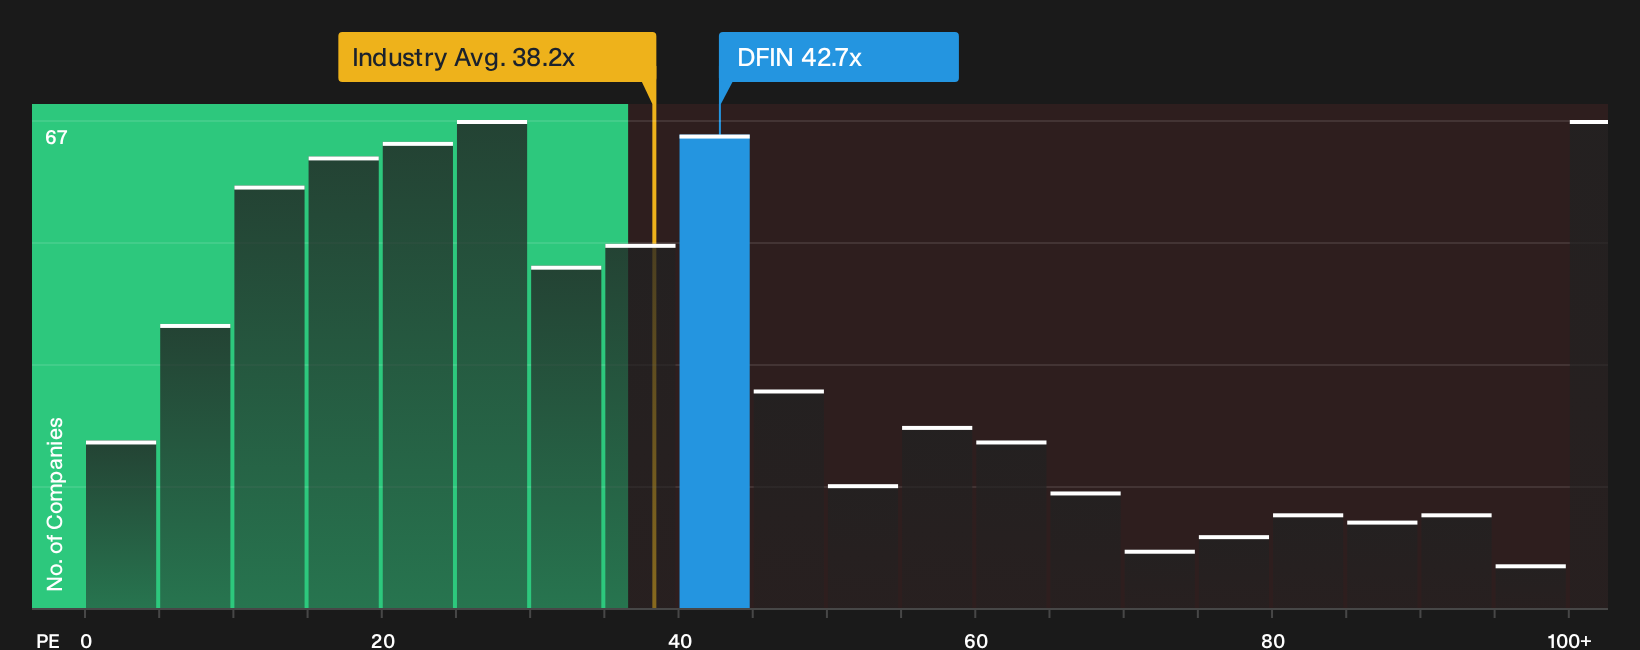Click the bar for PE 65-70
This screenshot has height=650, width=1640.
[x=1085, y=550]
